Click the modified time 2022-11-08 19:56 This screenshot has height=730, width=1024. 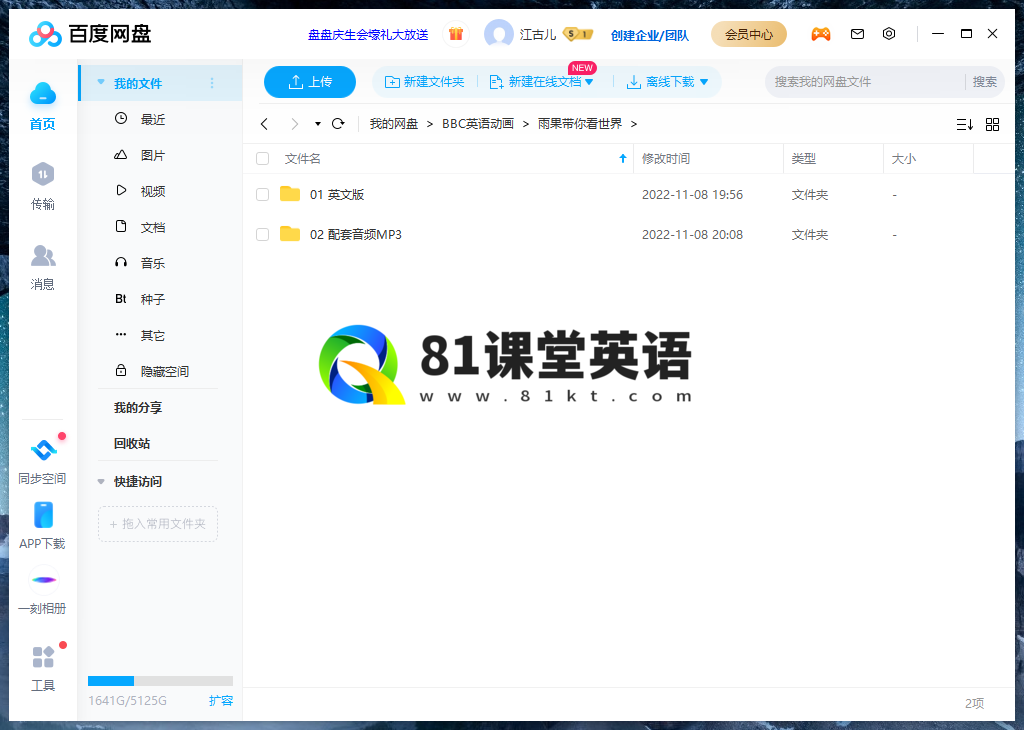692,195
